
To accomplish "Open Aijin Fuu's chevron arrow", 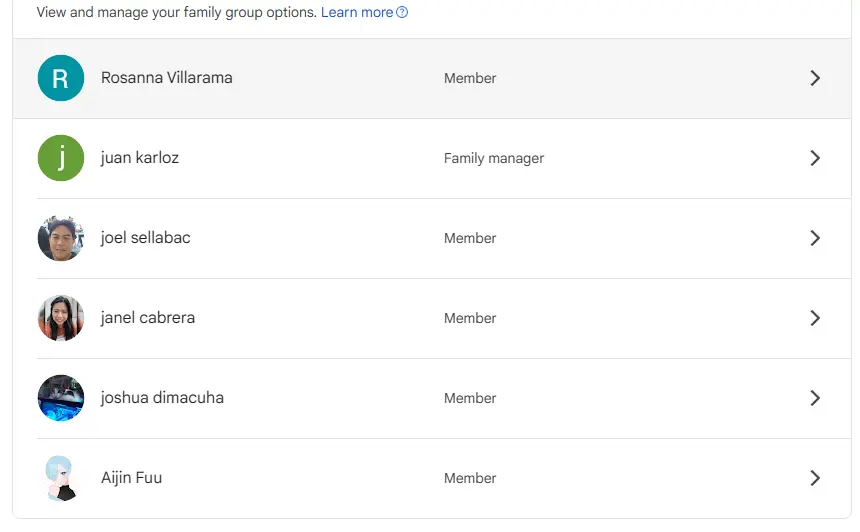I will tap(815, 478).
